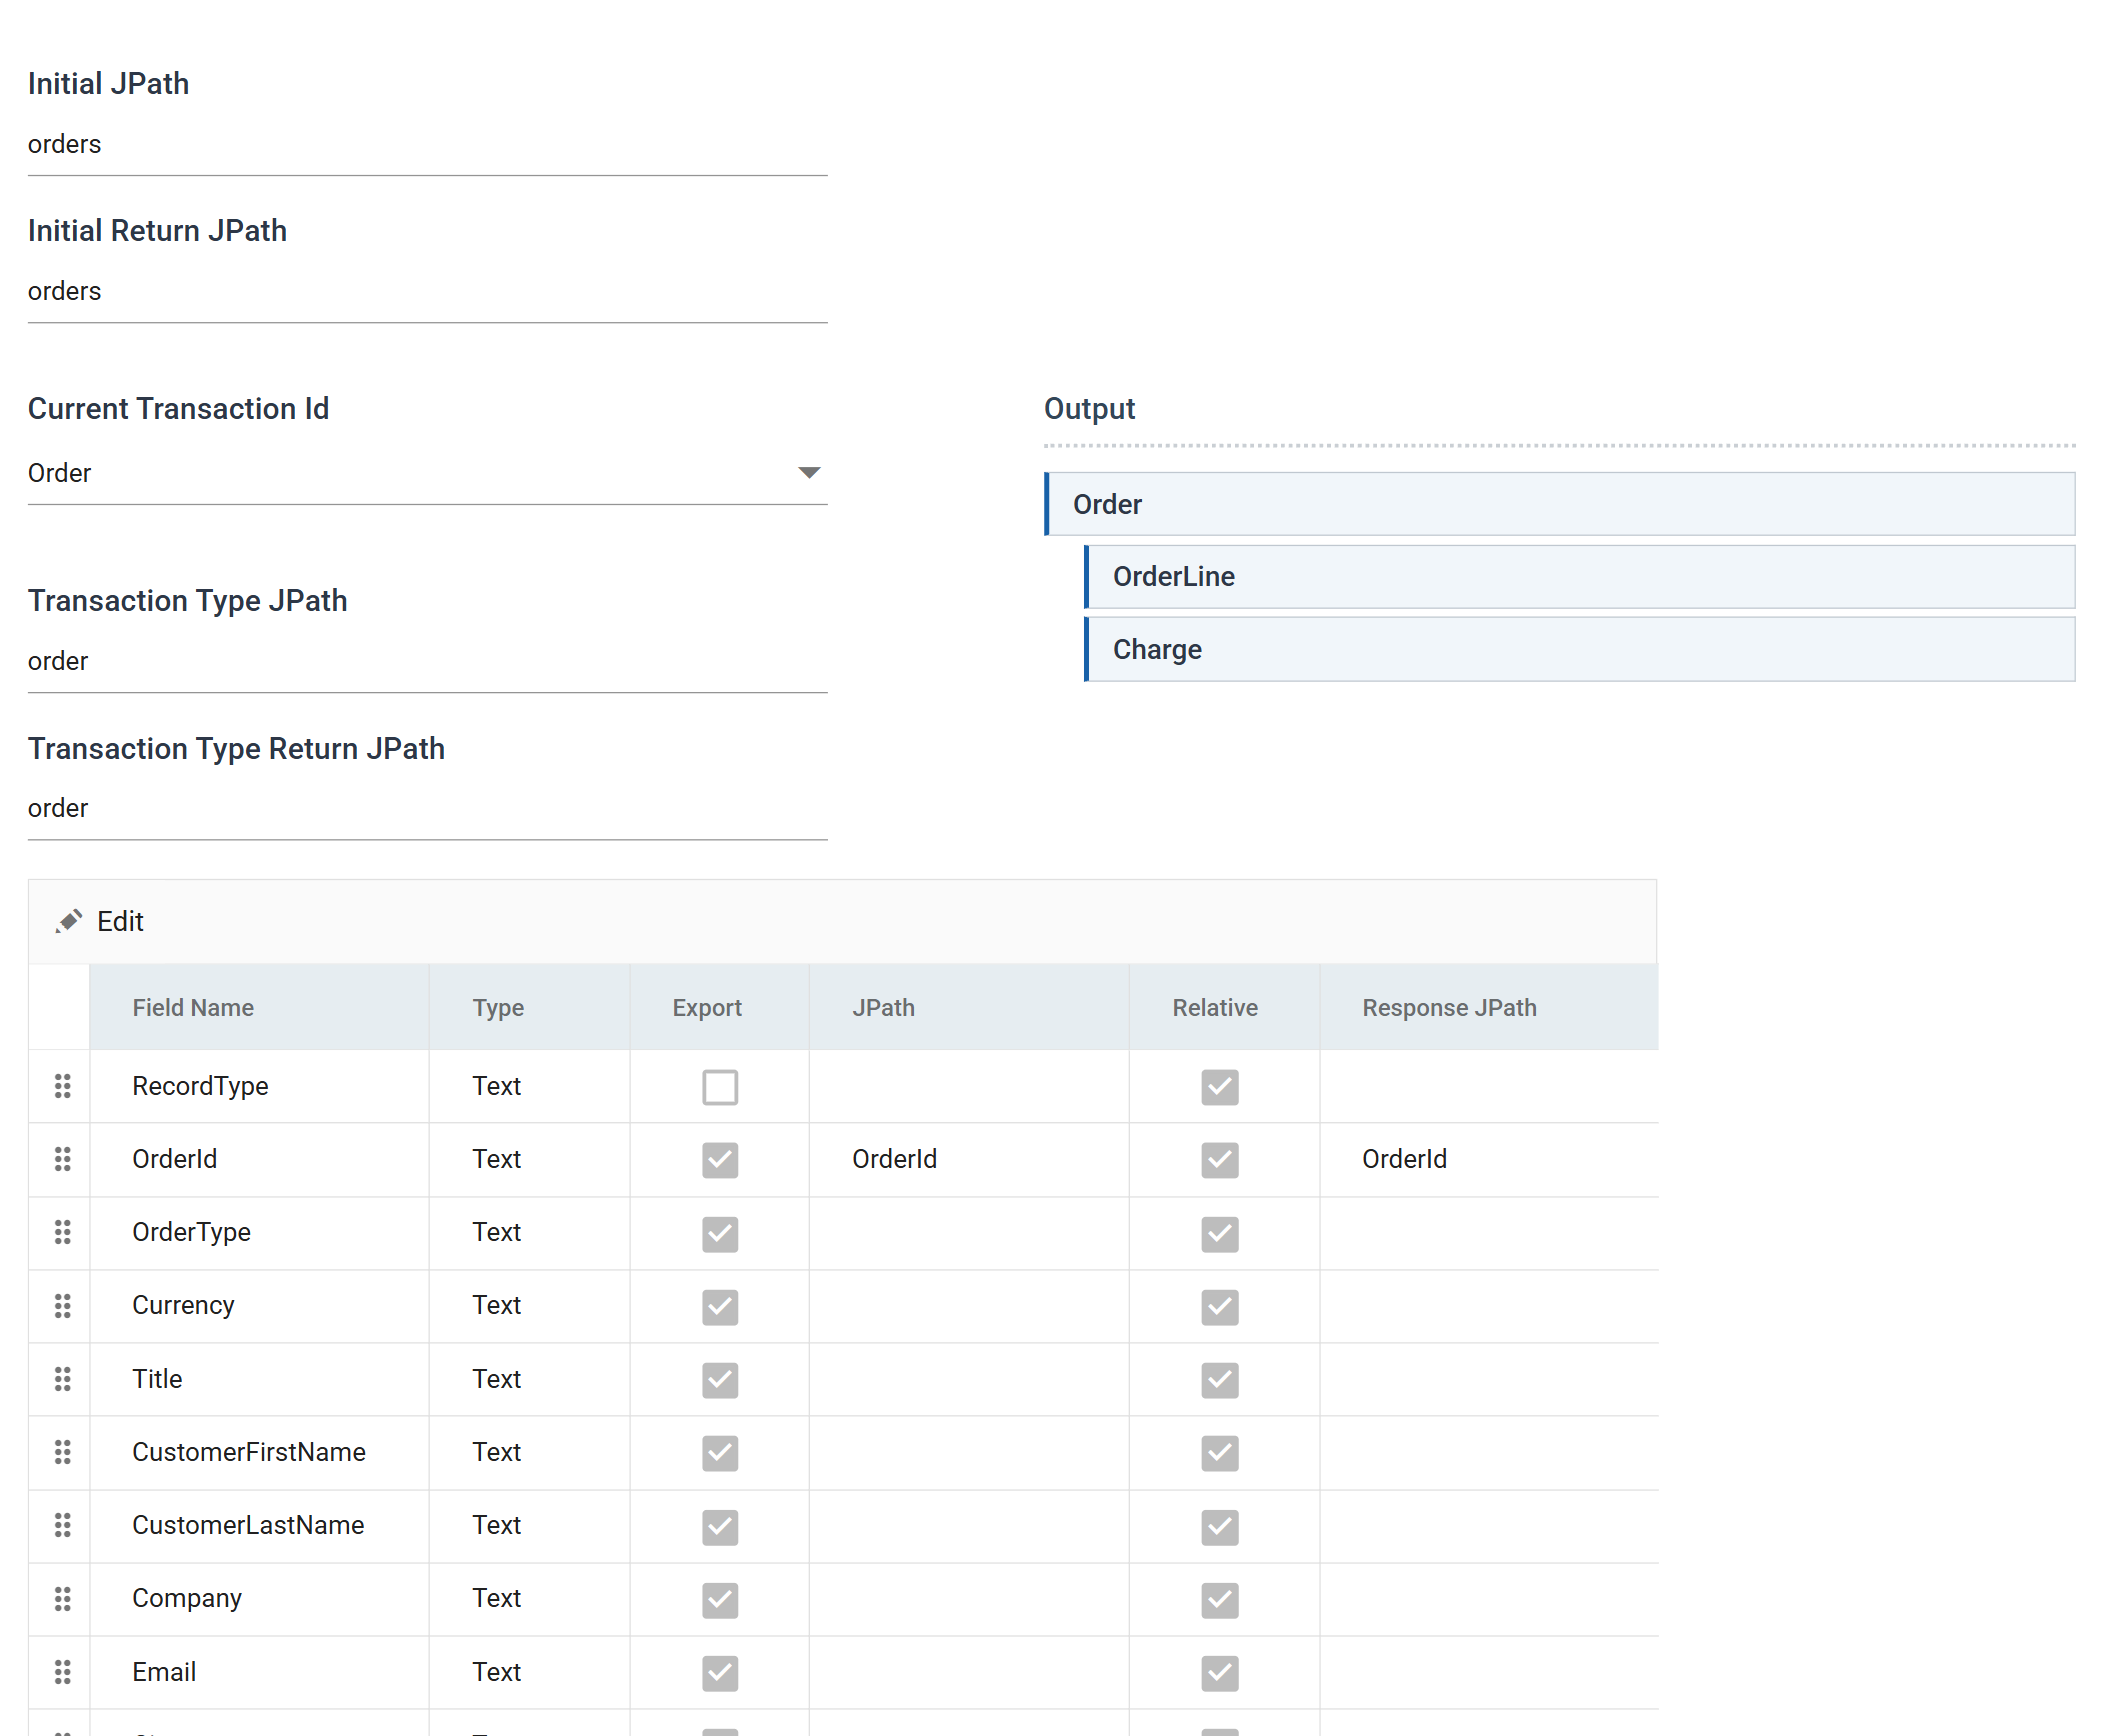Toggle Relative checkbox for Currency
The width and height of the screenshot is (2104, 1736).
pos(1220,1306)
